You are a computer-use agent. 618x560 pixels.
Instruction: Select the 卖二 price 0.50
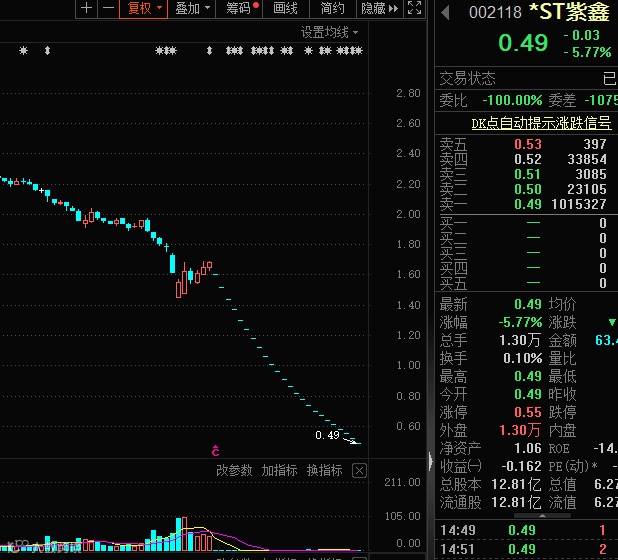pyautogui.click(x=528, y=189)
